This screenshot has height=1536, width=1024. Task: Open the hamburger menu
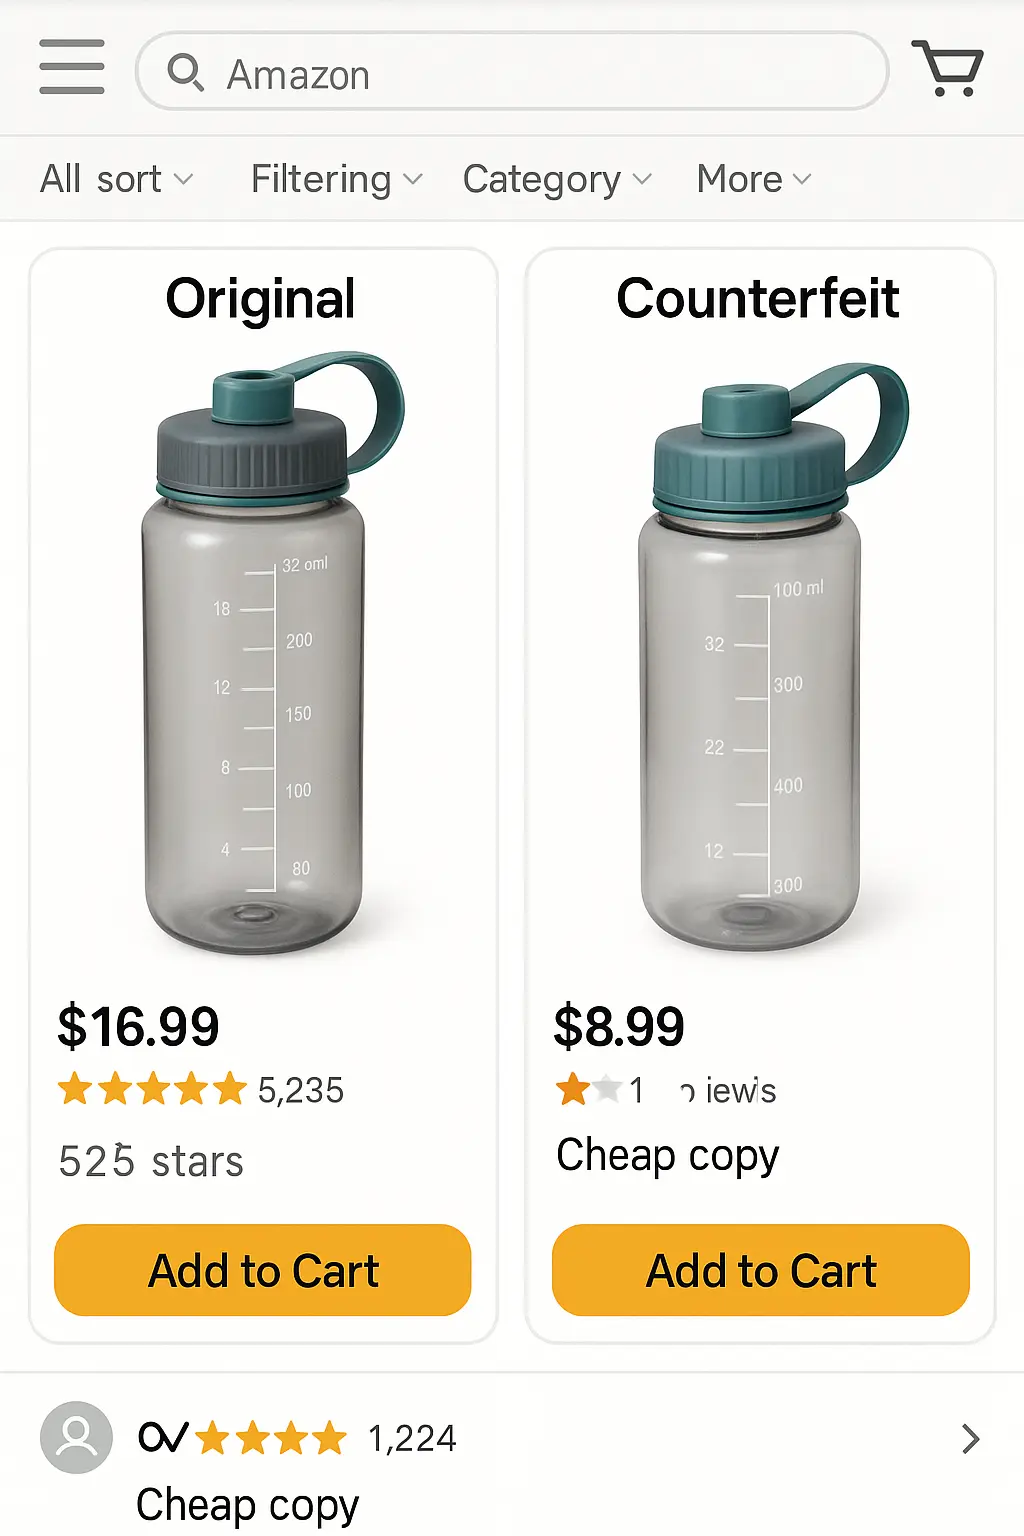[72, 67]
